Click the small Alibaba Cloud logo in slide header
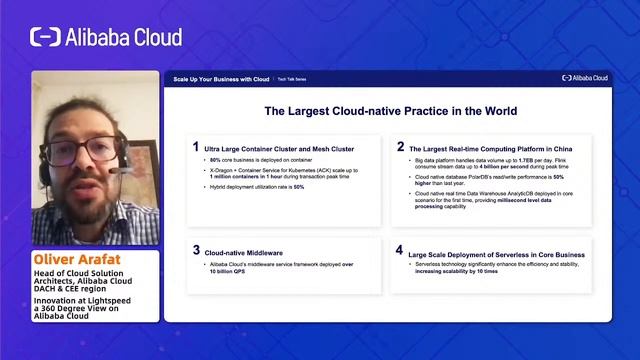Viewport: 640px width, 360px height. 584,78
